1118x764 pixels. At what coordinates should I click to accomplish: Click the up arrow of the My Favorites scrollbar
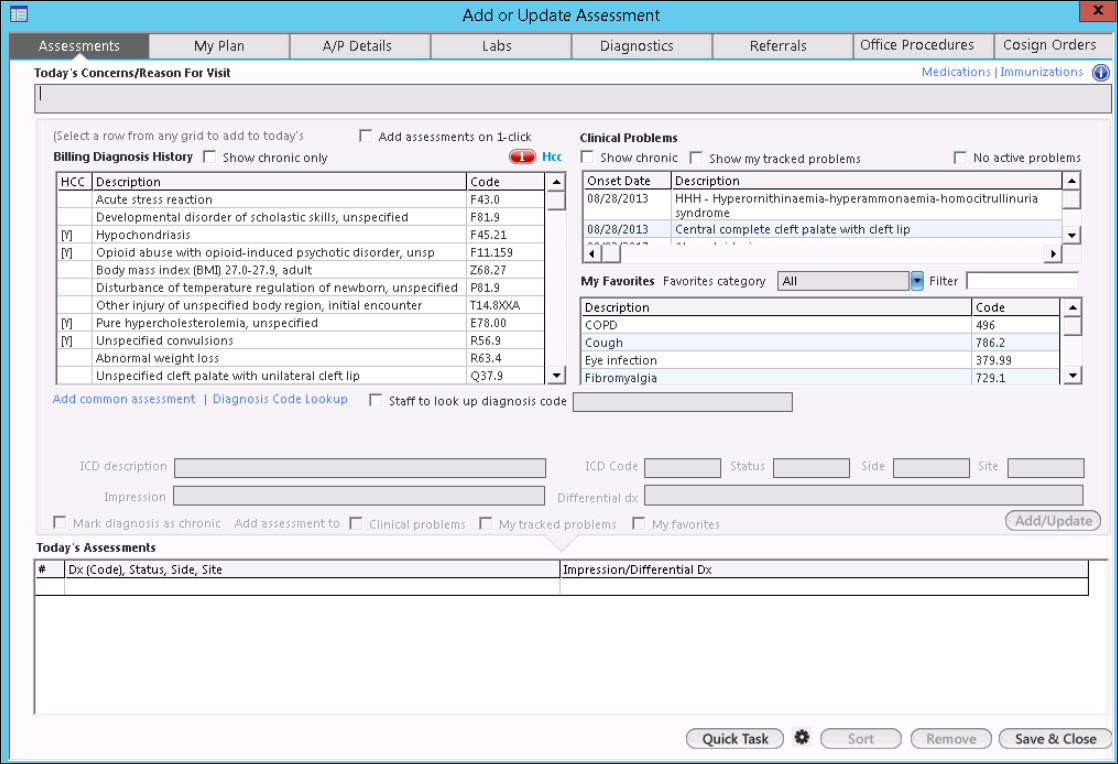pyautogui.click(x=1072, y=307)
